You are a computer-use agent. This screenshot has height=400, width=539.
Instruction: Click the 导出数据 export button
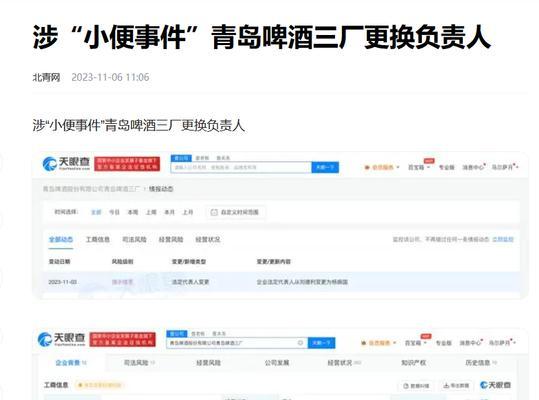tap(456, 386)
